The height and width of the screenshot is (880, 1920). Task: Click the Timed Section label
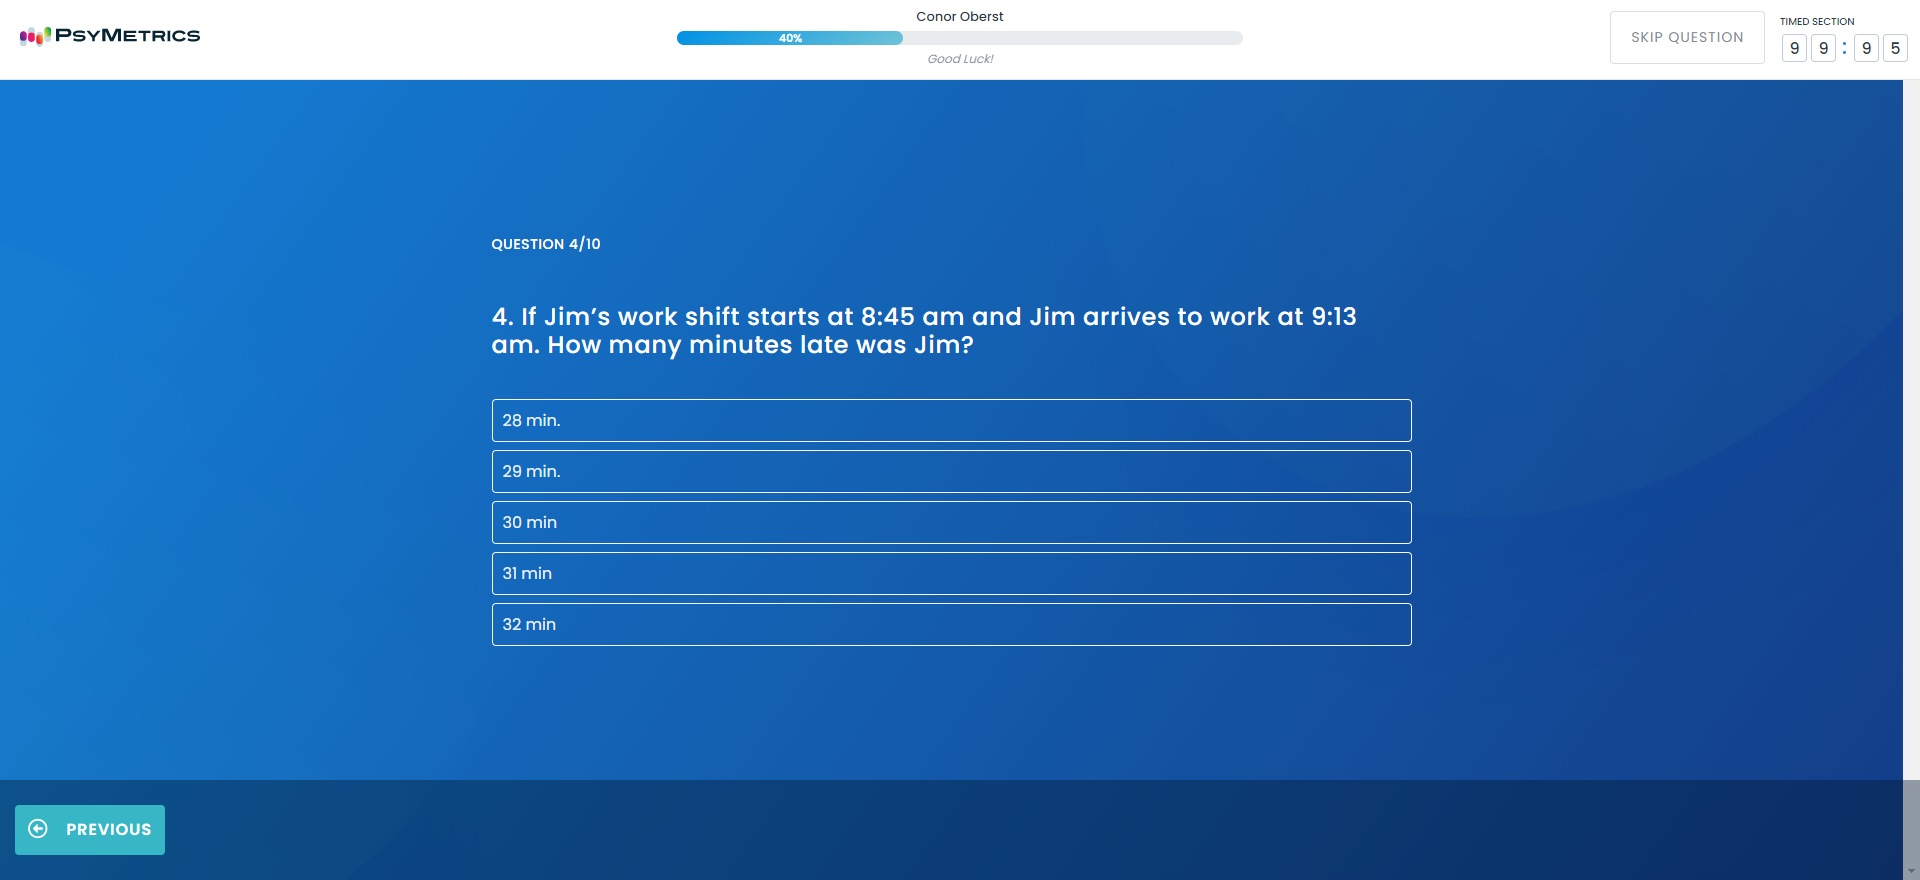tap(1816, 21)
